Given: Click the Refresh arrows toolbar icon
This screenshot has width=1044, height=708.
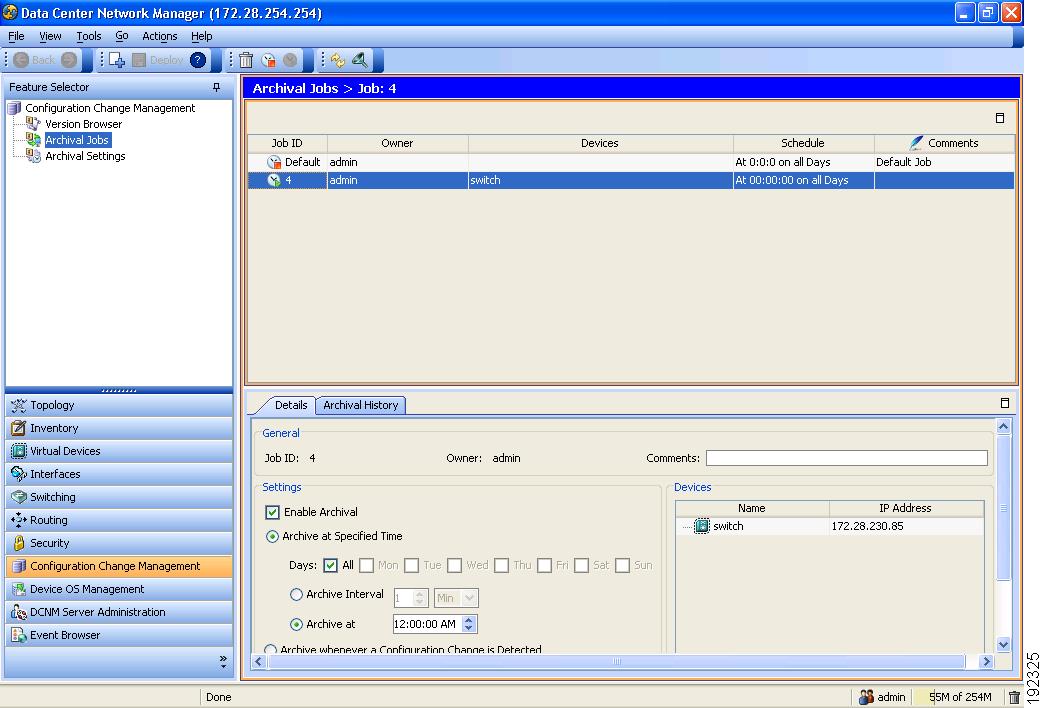Looking at the screenshot, I should tap(337, 60).
